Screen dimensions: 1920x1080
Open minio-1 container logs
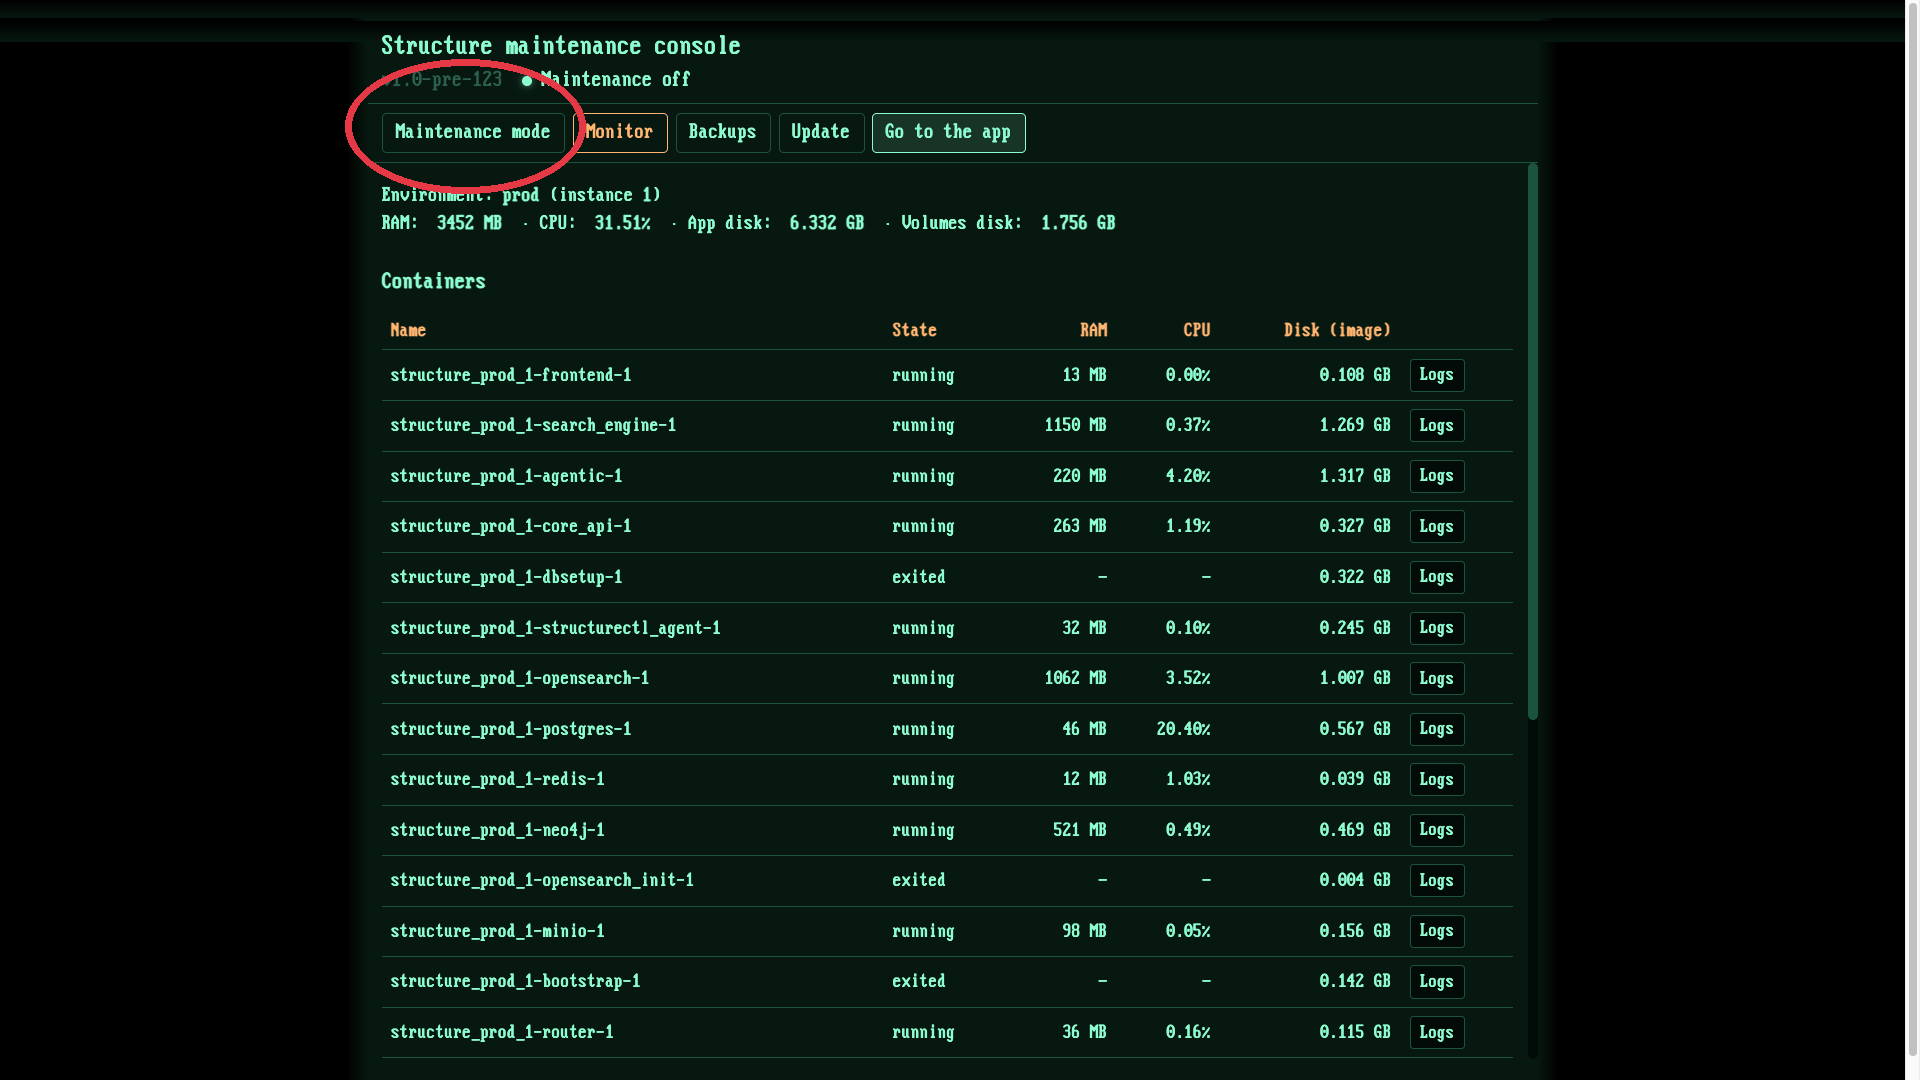click(x=1436, y=931)
